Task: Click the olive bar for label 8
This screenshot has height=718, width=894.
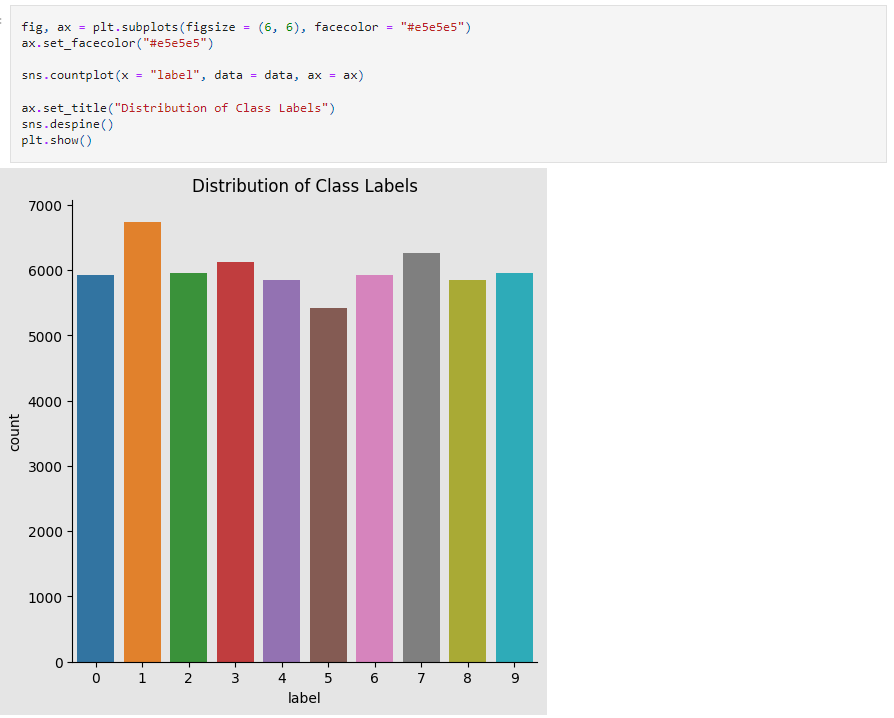Action: point(467,470)
